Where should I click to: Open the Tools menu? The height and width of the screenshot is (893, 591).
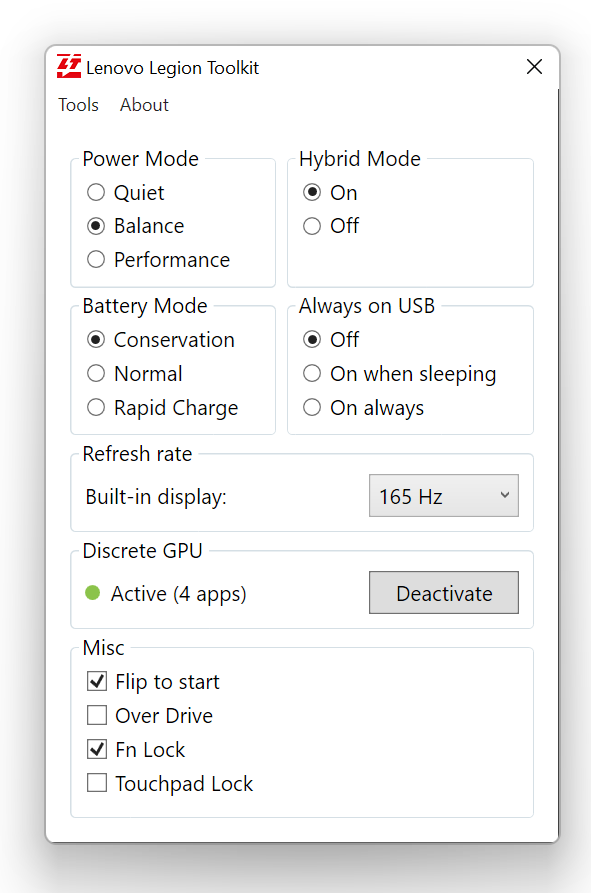click(x=79, y=105)
